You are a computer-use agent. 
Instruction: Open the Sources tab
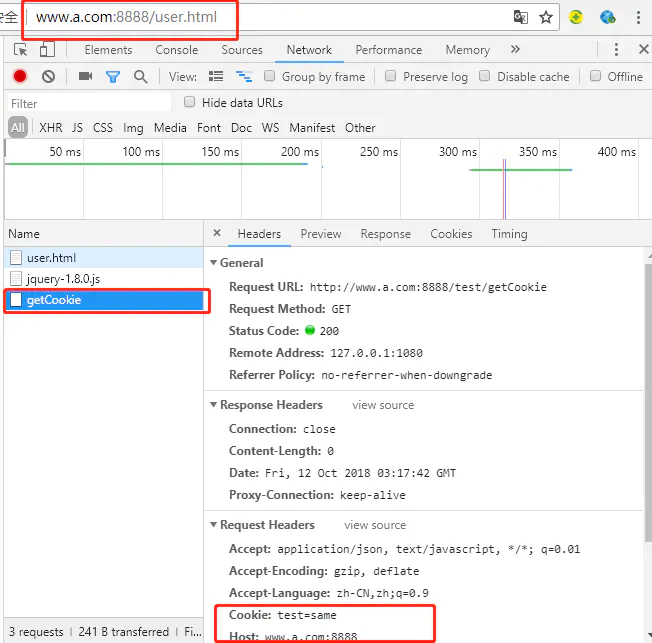(x=242, y=50)
